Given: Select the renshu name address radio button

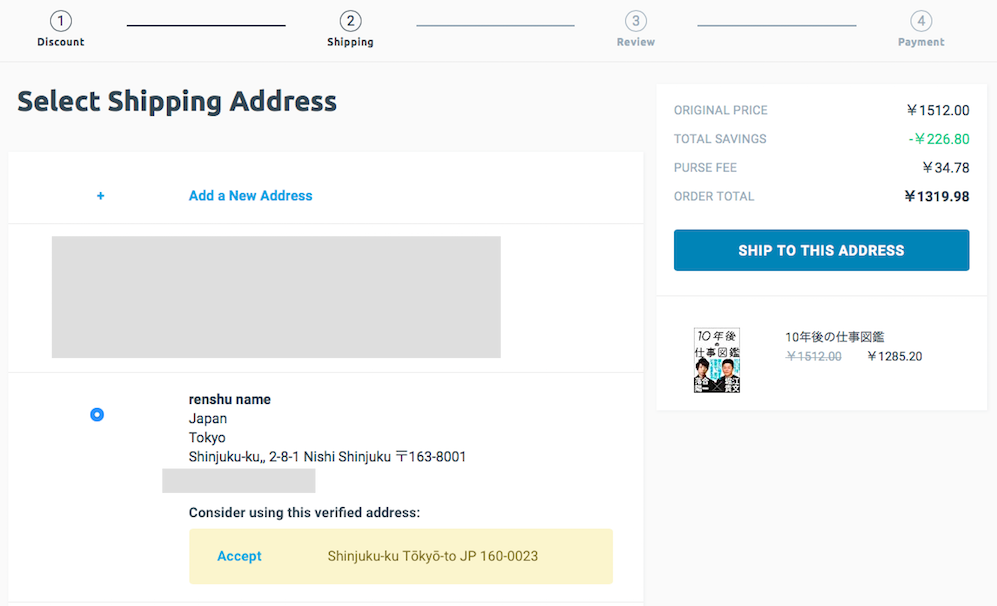Looking at the screenshot, I should click(97, 414).
